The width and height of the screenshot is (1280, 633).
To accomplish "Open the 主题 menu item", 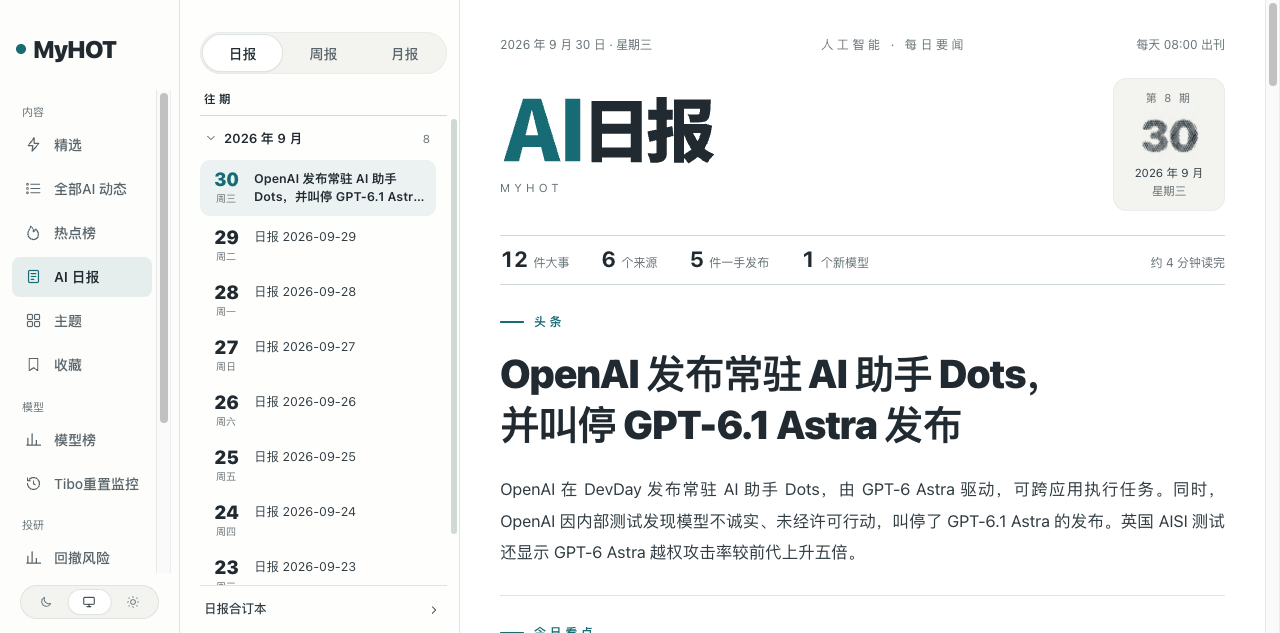I will pos(82,321).
